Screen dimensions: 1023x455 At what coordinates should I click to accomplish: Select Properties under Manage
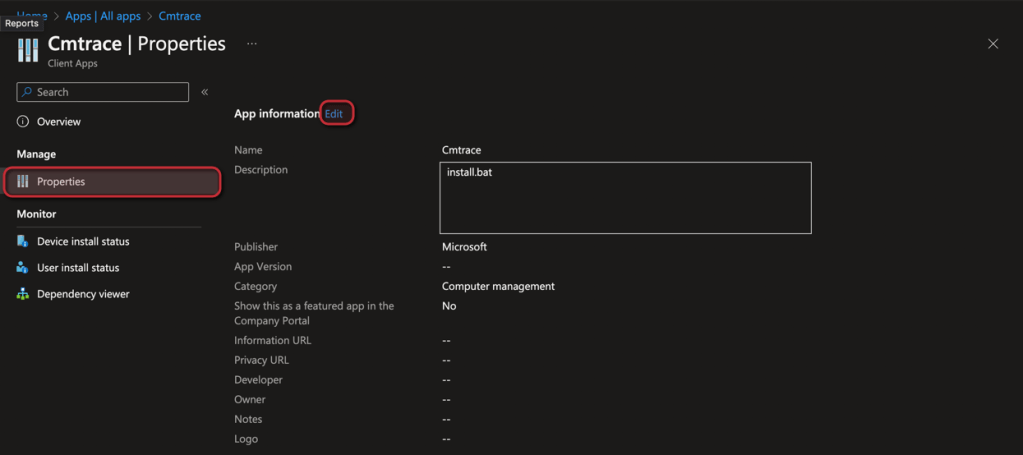pyautogui.click(x=61, y=182)
